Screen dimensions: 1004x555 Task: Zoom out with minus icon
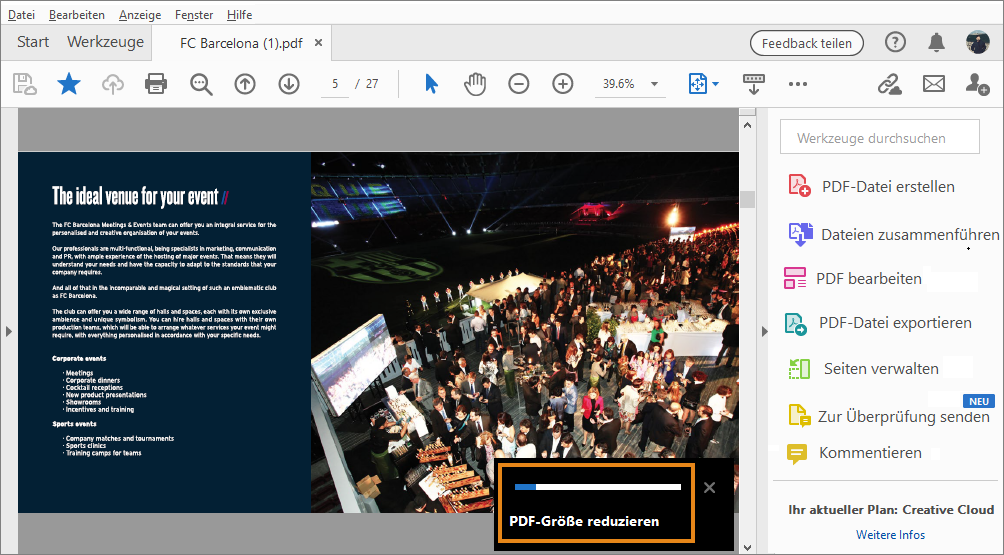click(x=519, y=84)
